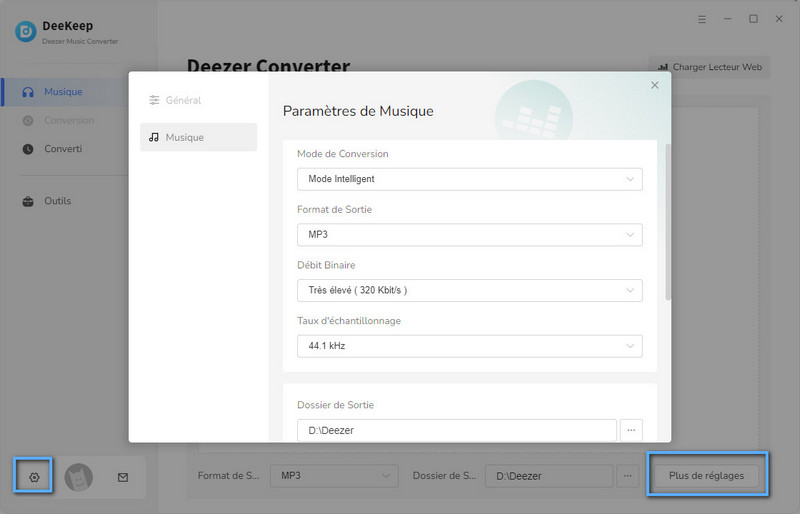Click the headphones icon beside Musique
This screenshot has width=800, height=514.
coord(28,92)
